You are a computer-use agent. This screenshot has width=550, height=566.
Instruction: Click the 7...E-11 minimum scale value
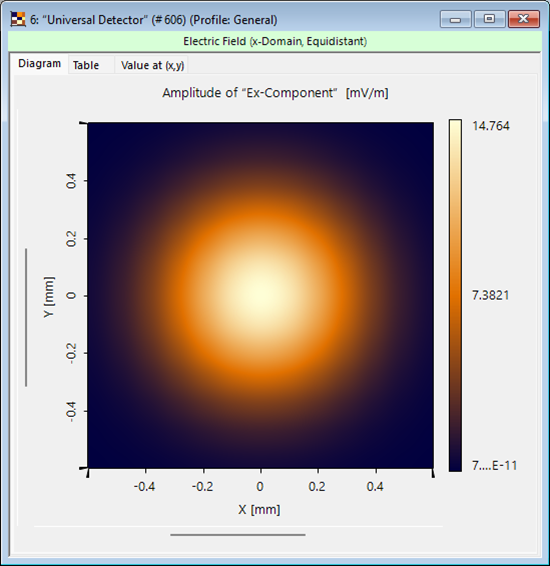494,465
